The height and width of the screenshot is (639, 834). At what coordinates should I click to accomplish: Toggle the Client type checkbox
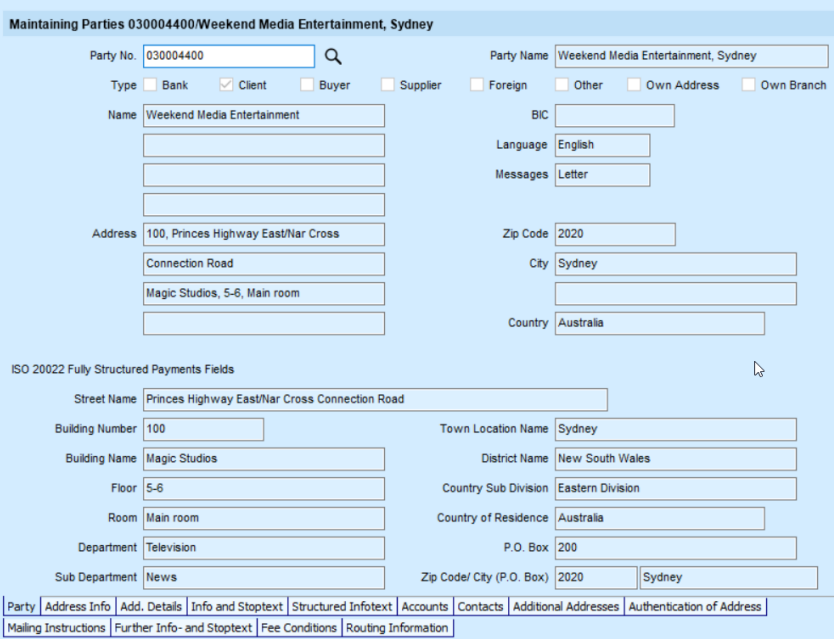(226, 85)
